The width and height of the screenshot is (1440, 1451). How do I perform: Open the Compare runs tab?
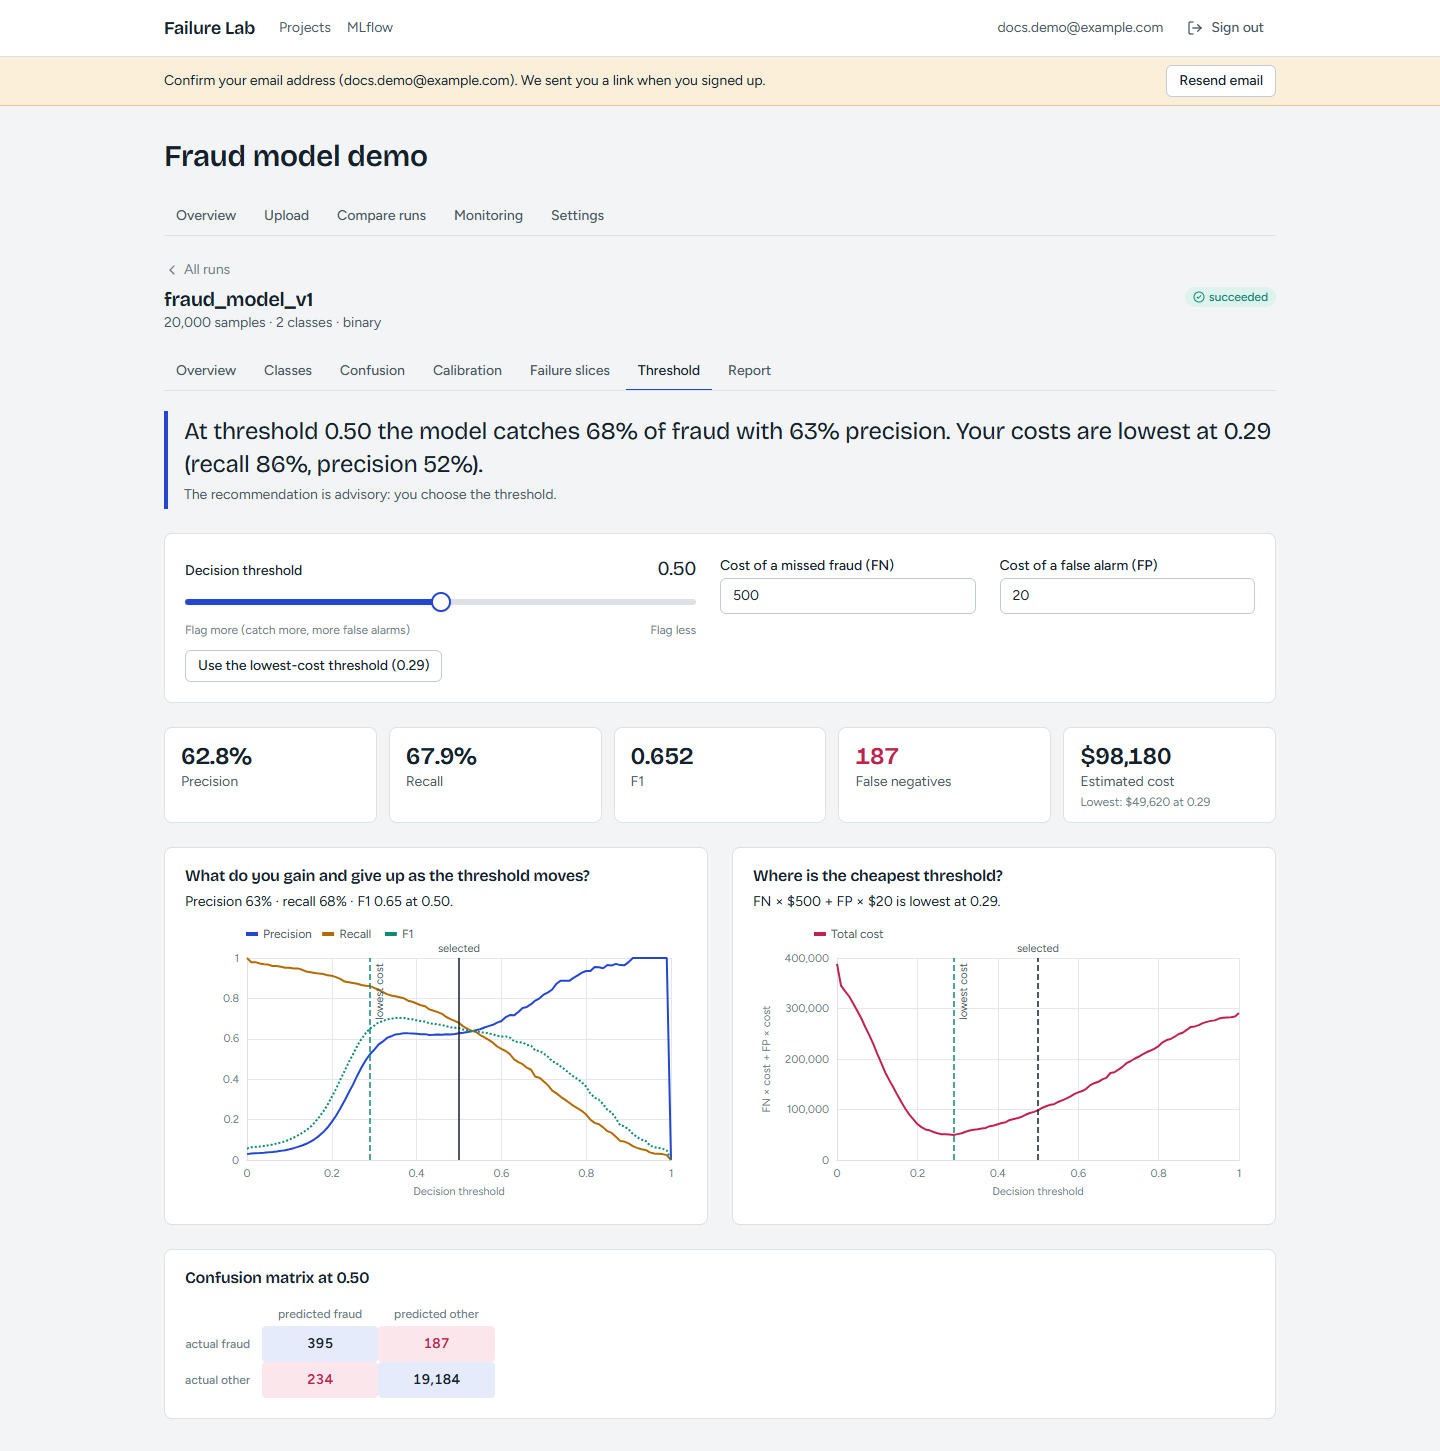[381, 215]
